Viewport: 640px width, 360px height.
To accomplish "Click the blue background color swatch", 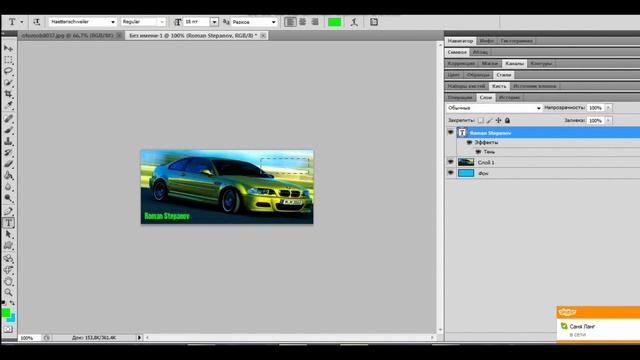I will 12,318.
